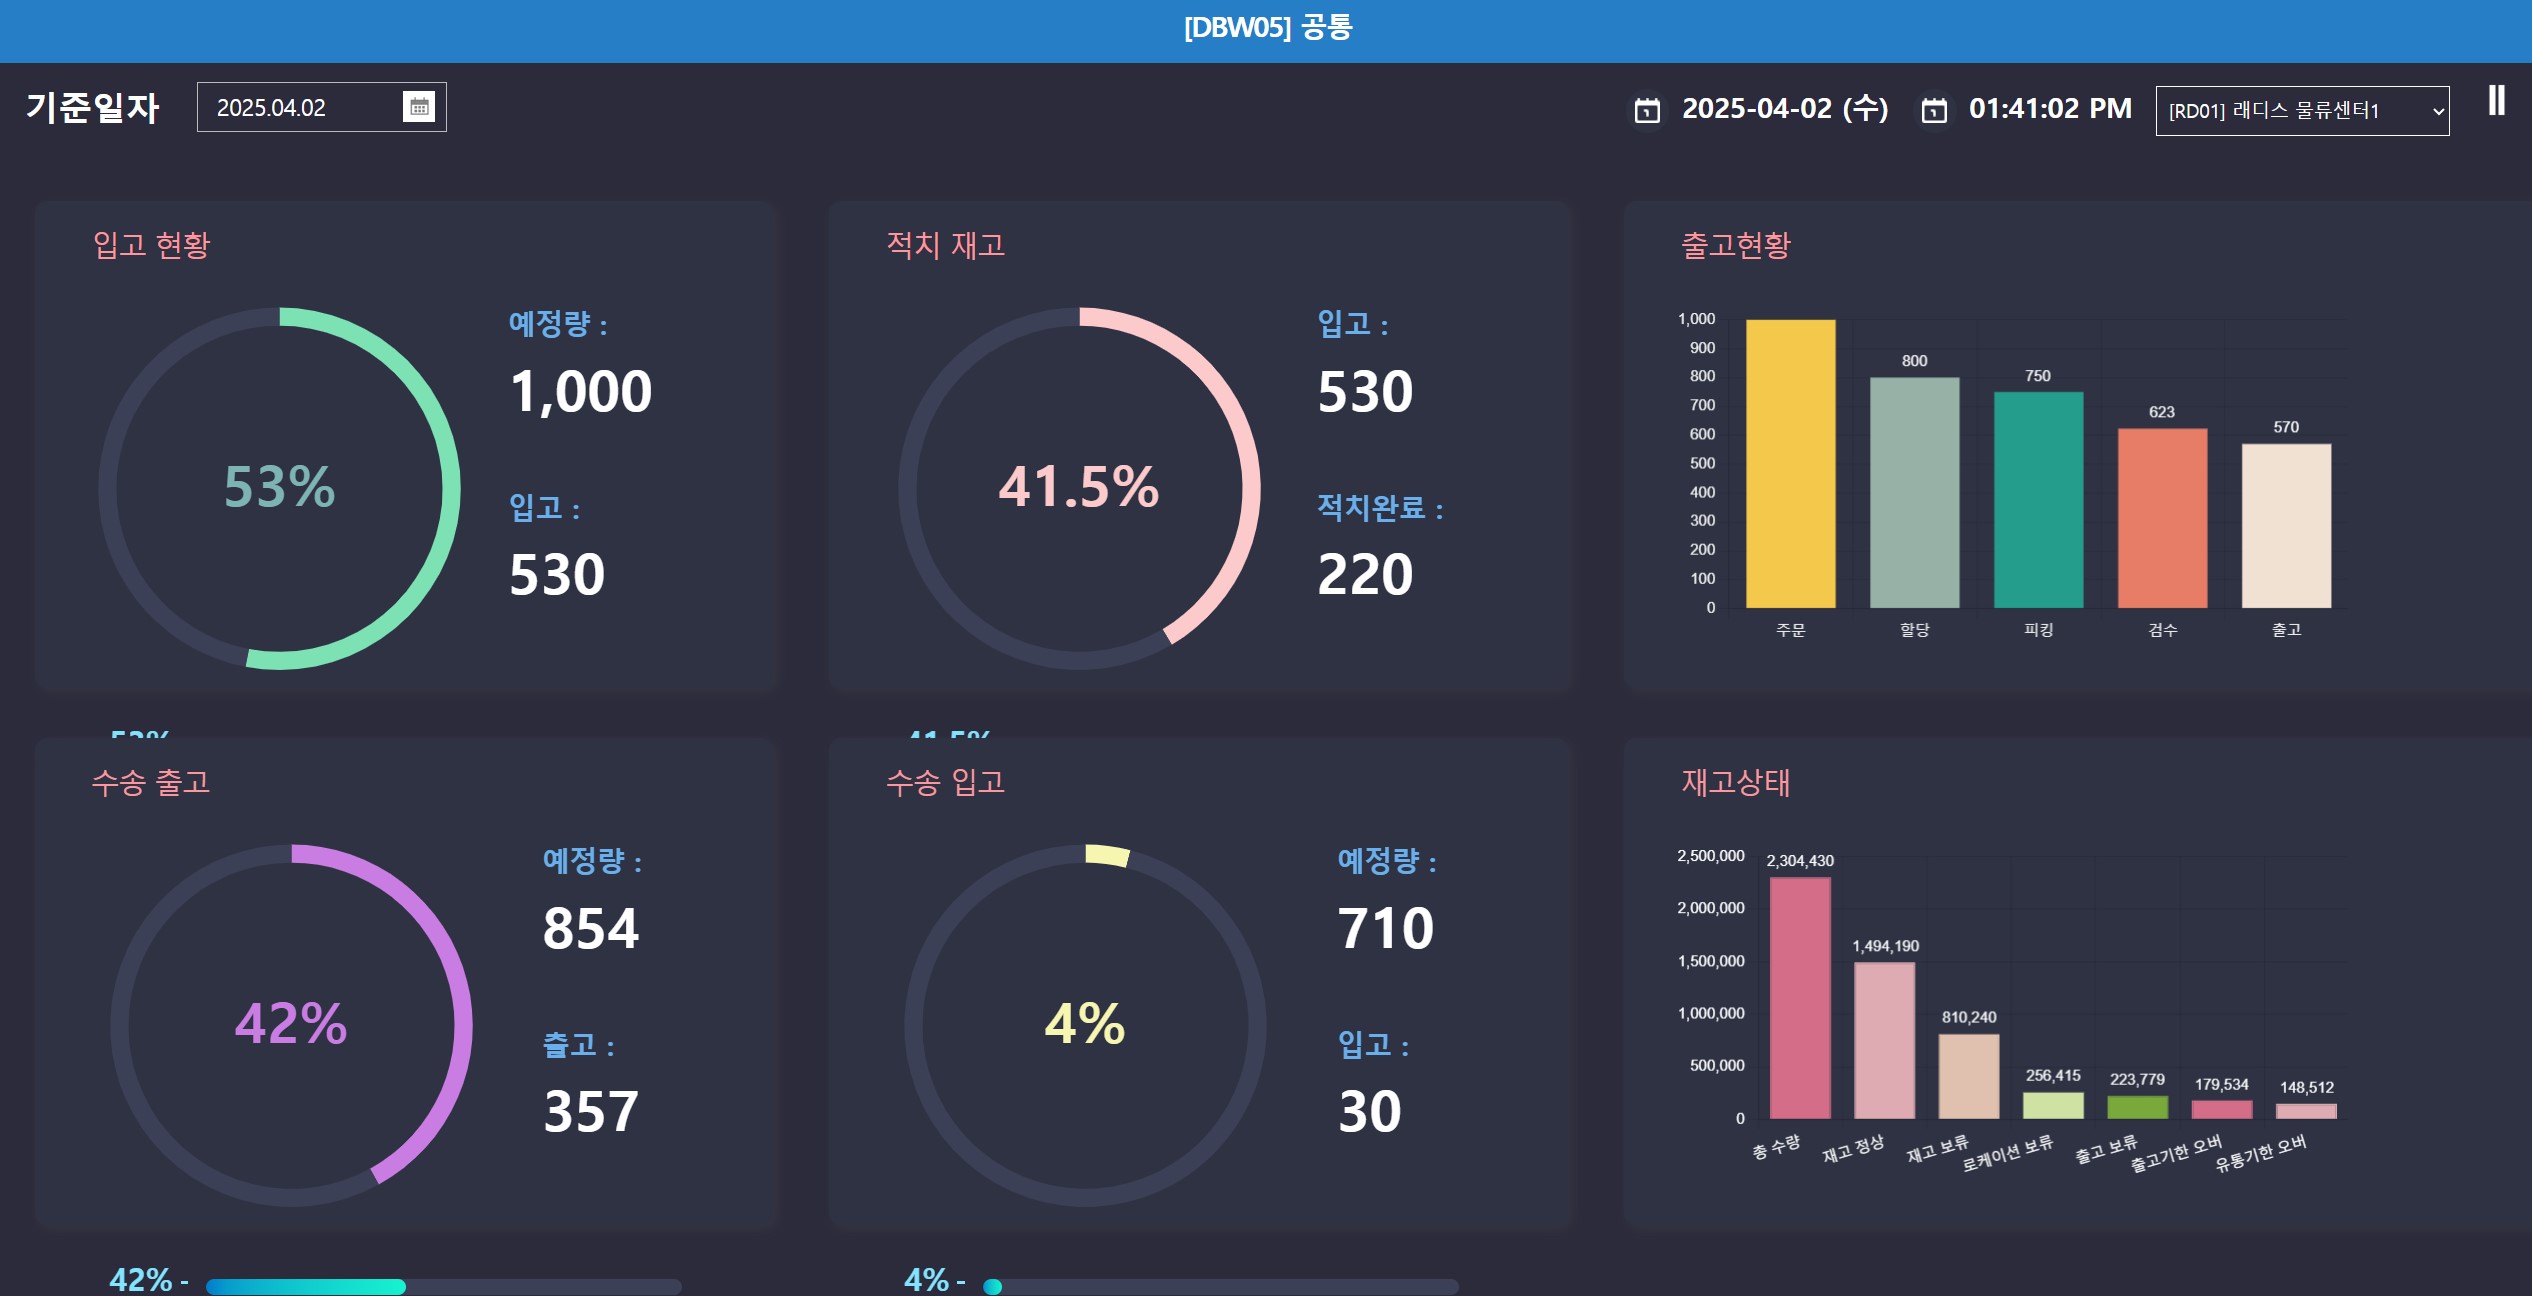Click the clock icon beside 01:41:02 PM
2532x1296 pixels.
tap(1934, 109)
